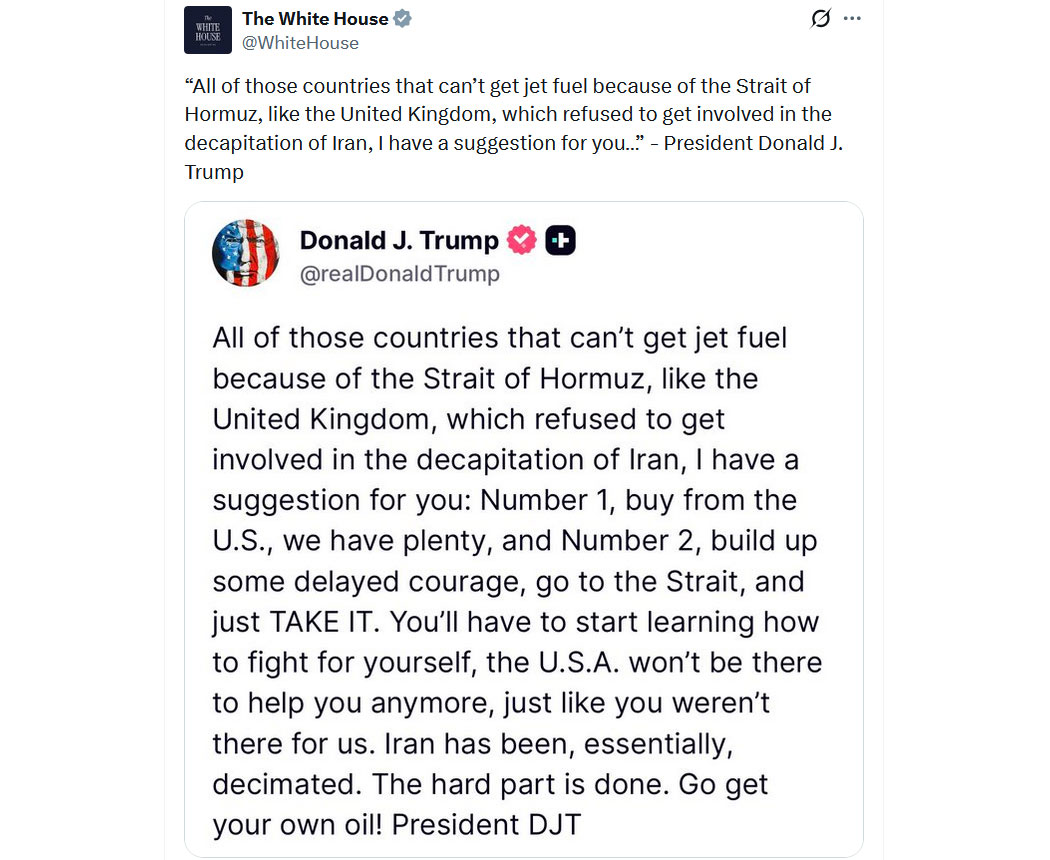Click the quoted line starting "United Kingdom, which refused"
Image resolution: width=1050 pixels, height=860 pixels.
[x=469, y=419]
